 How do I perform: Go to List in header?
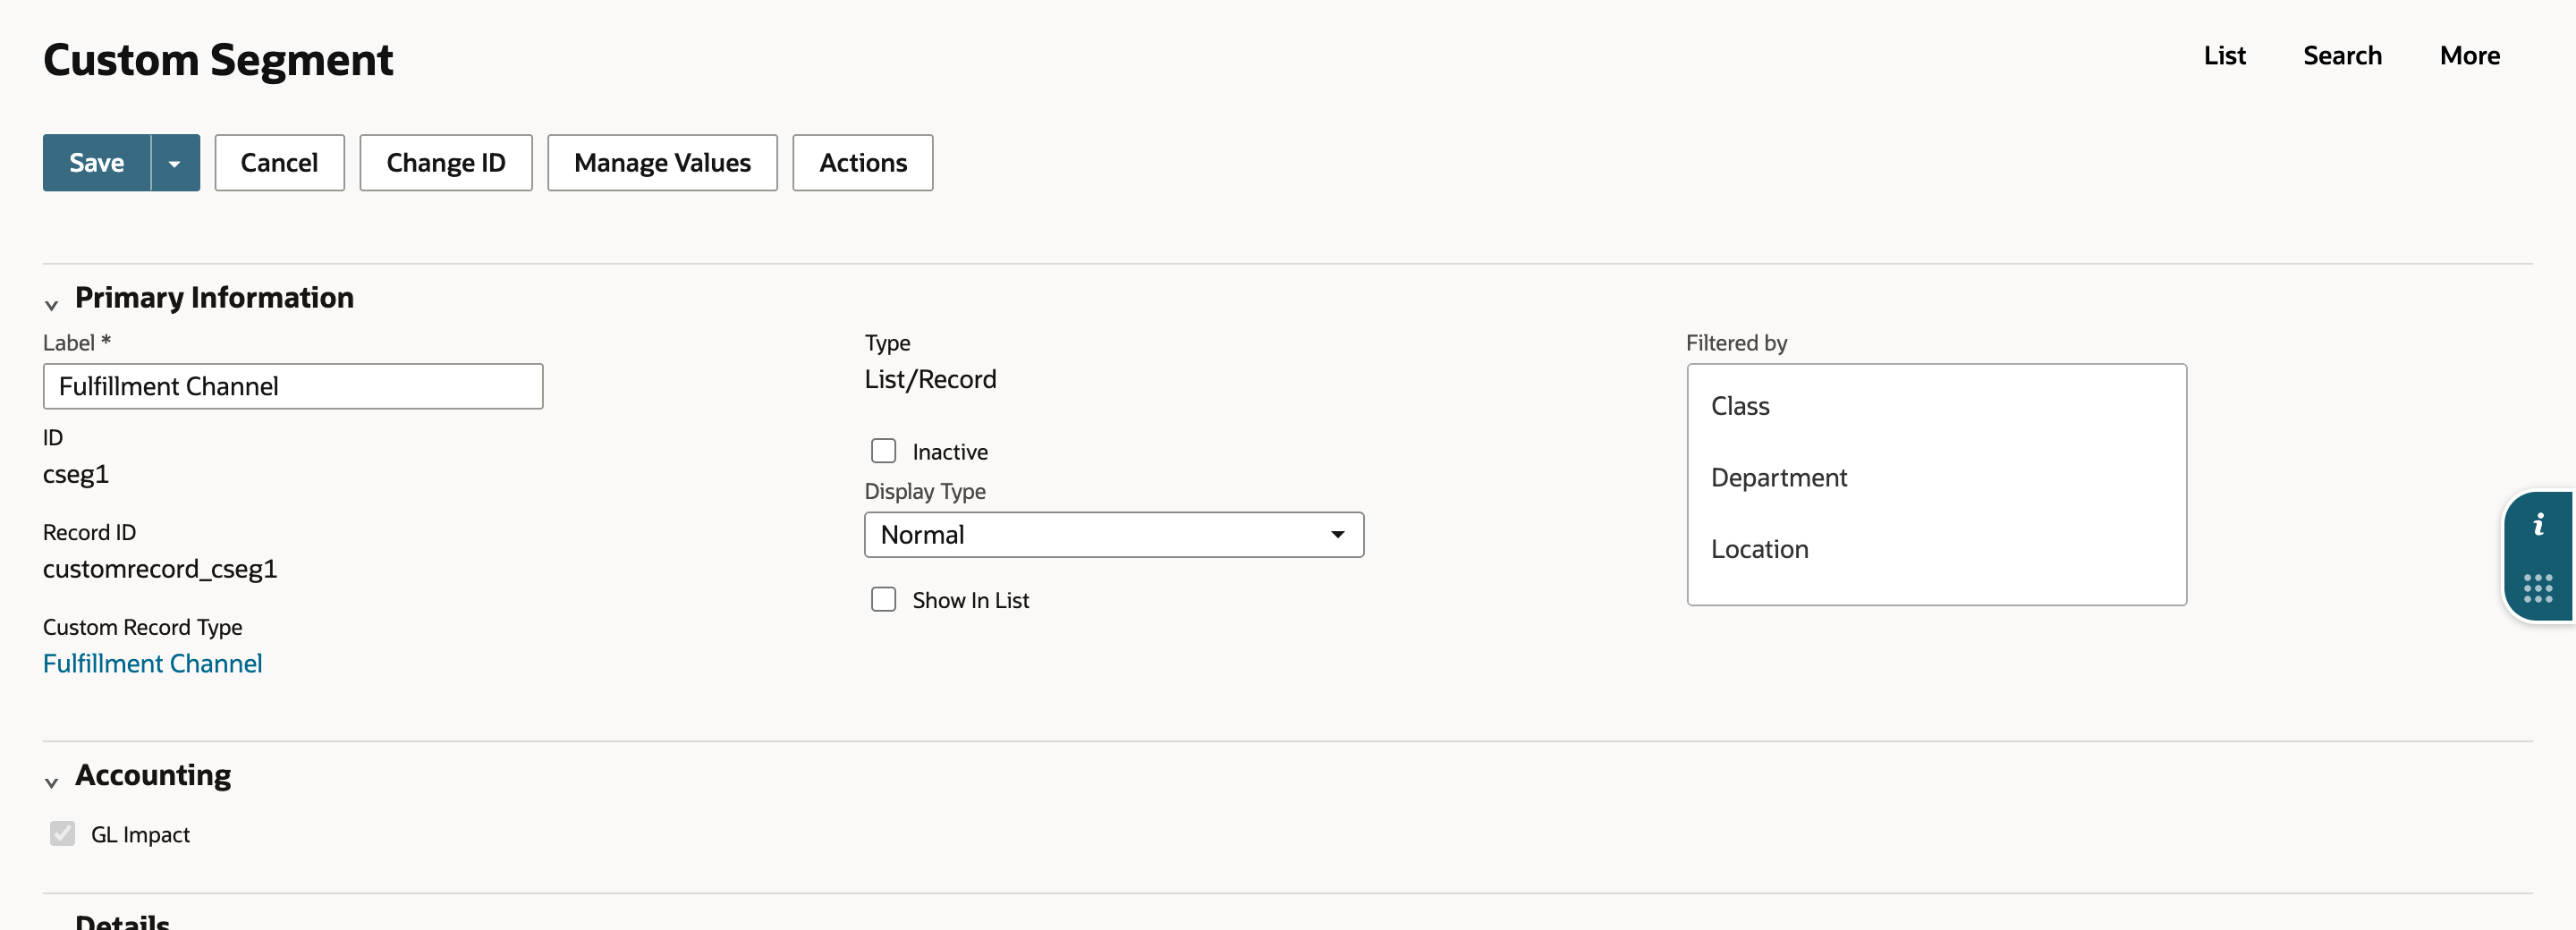pos(2224,56)
